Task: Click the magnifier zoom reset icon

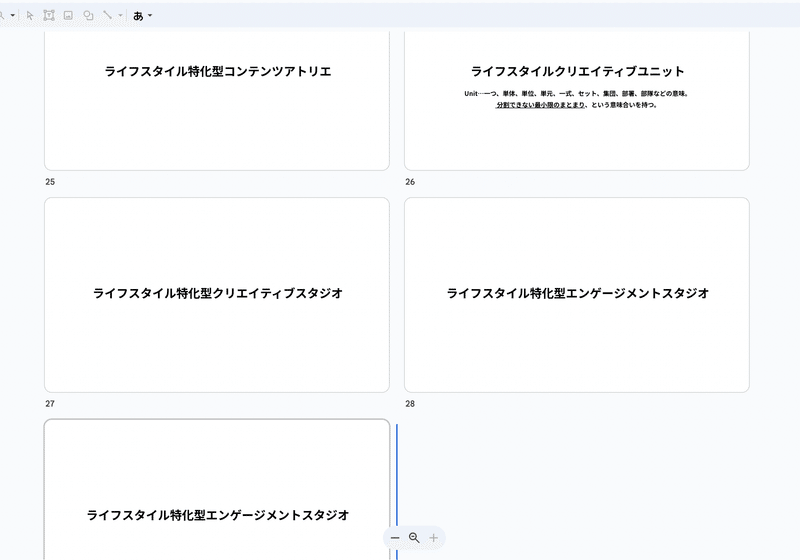Action: [414, 538]
